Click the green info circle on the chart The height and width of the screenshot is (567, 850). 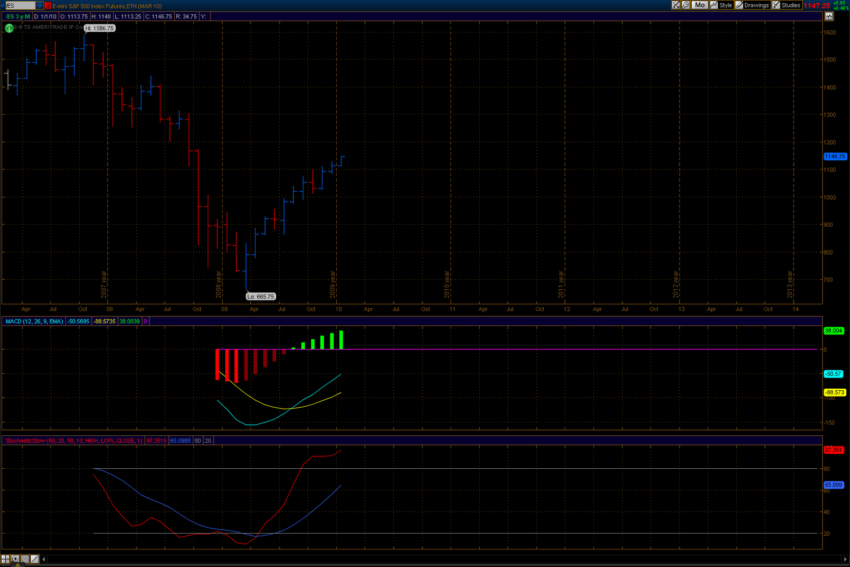point(9,28)
